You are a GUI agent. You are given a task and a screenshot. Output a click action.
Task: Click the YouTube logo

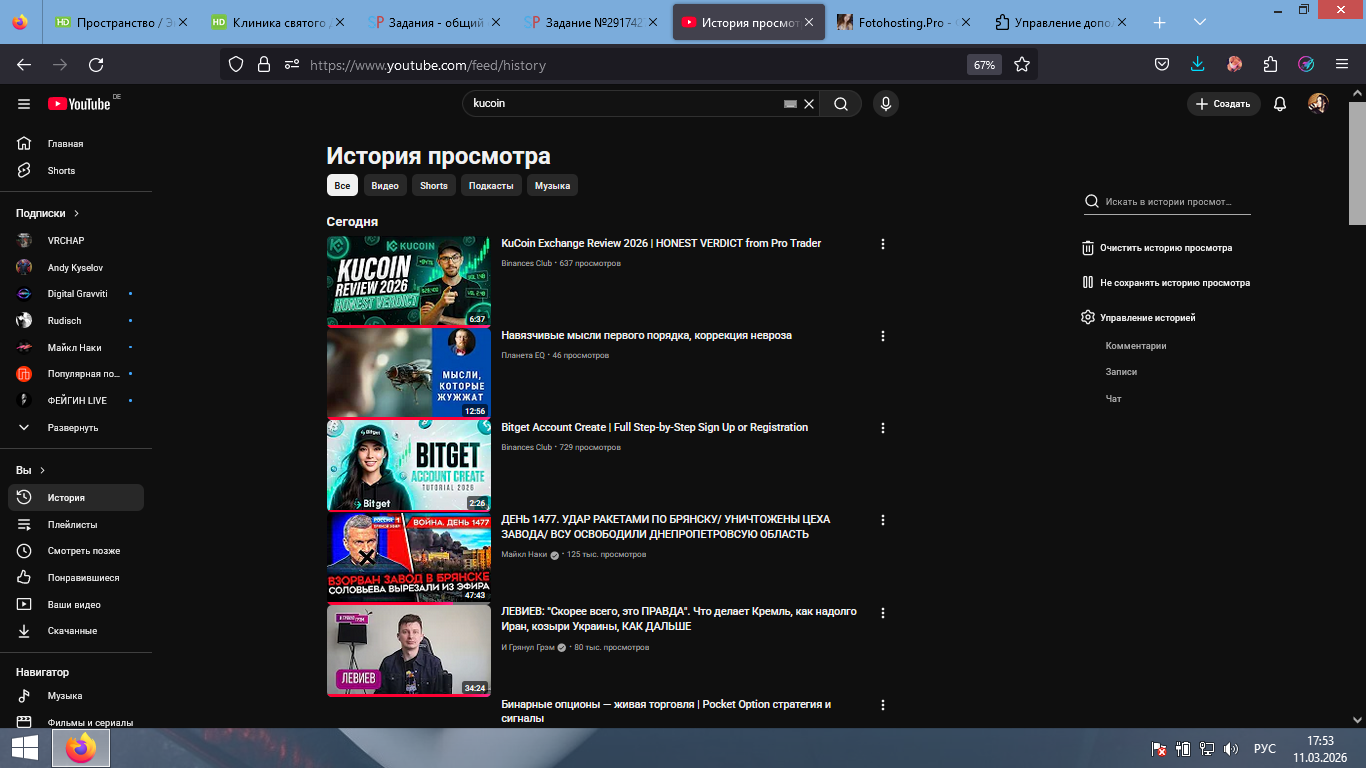tap(80, 104)
